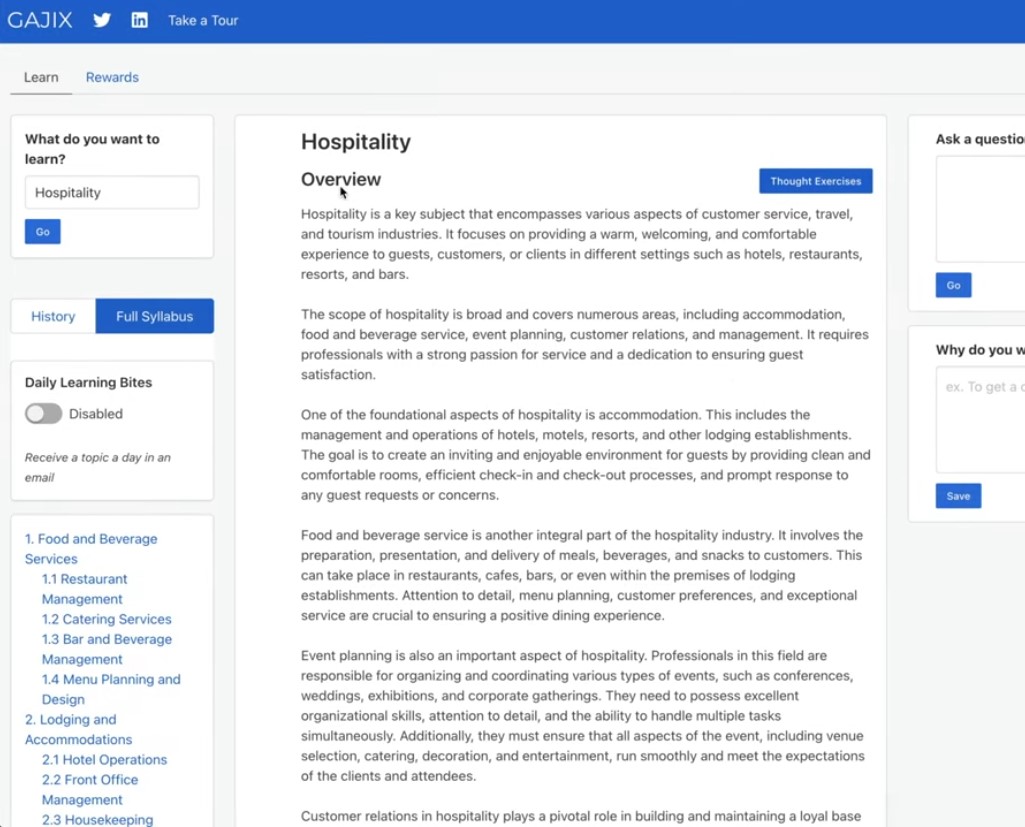Open the History tab

point(53,316)
